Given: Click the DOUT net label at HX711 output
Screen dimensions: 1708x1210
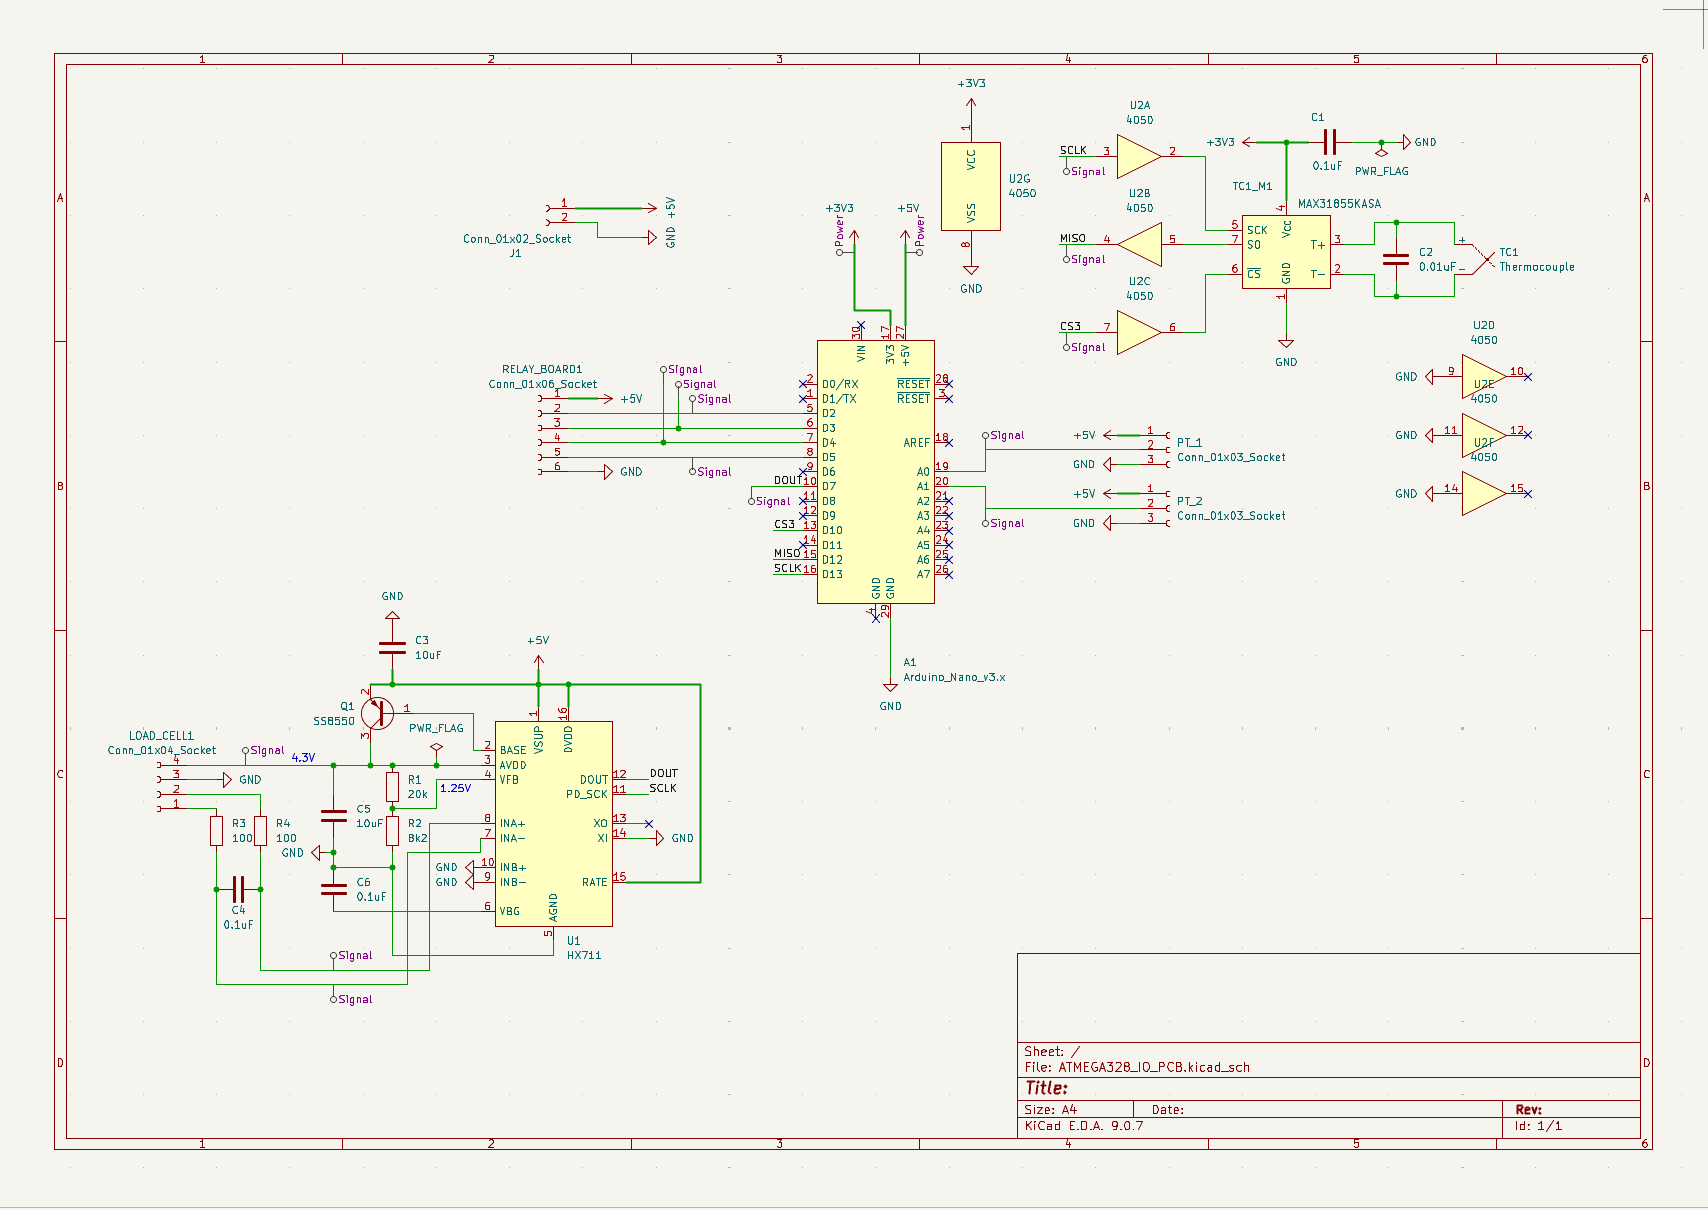Looking at the screenshot, I should pos(663,773).
